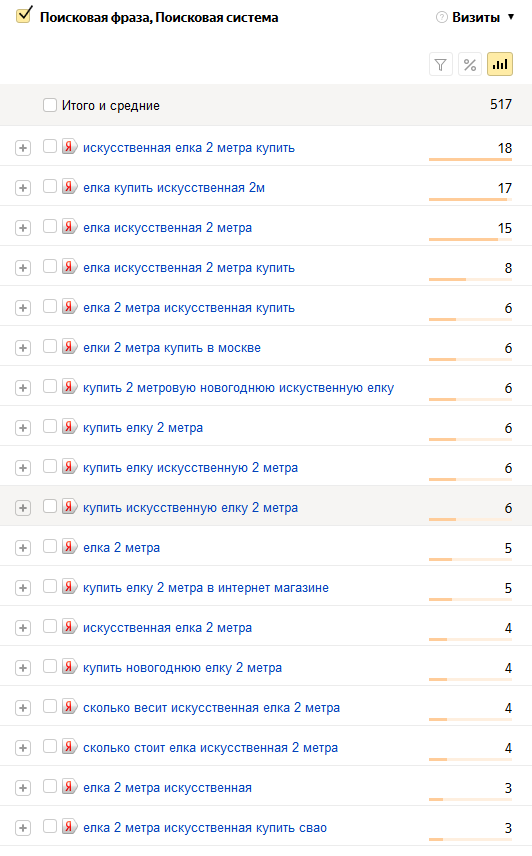Click the visits value 17
532x856 pixels.
pos(505,188)
